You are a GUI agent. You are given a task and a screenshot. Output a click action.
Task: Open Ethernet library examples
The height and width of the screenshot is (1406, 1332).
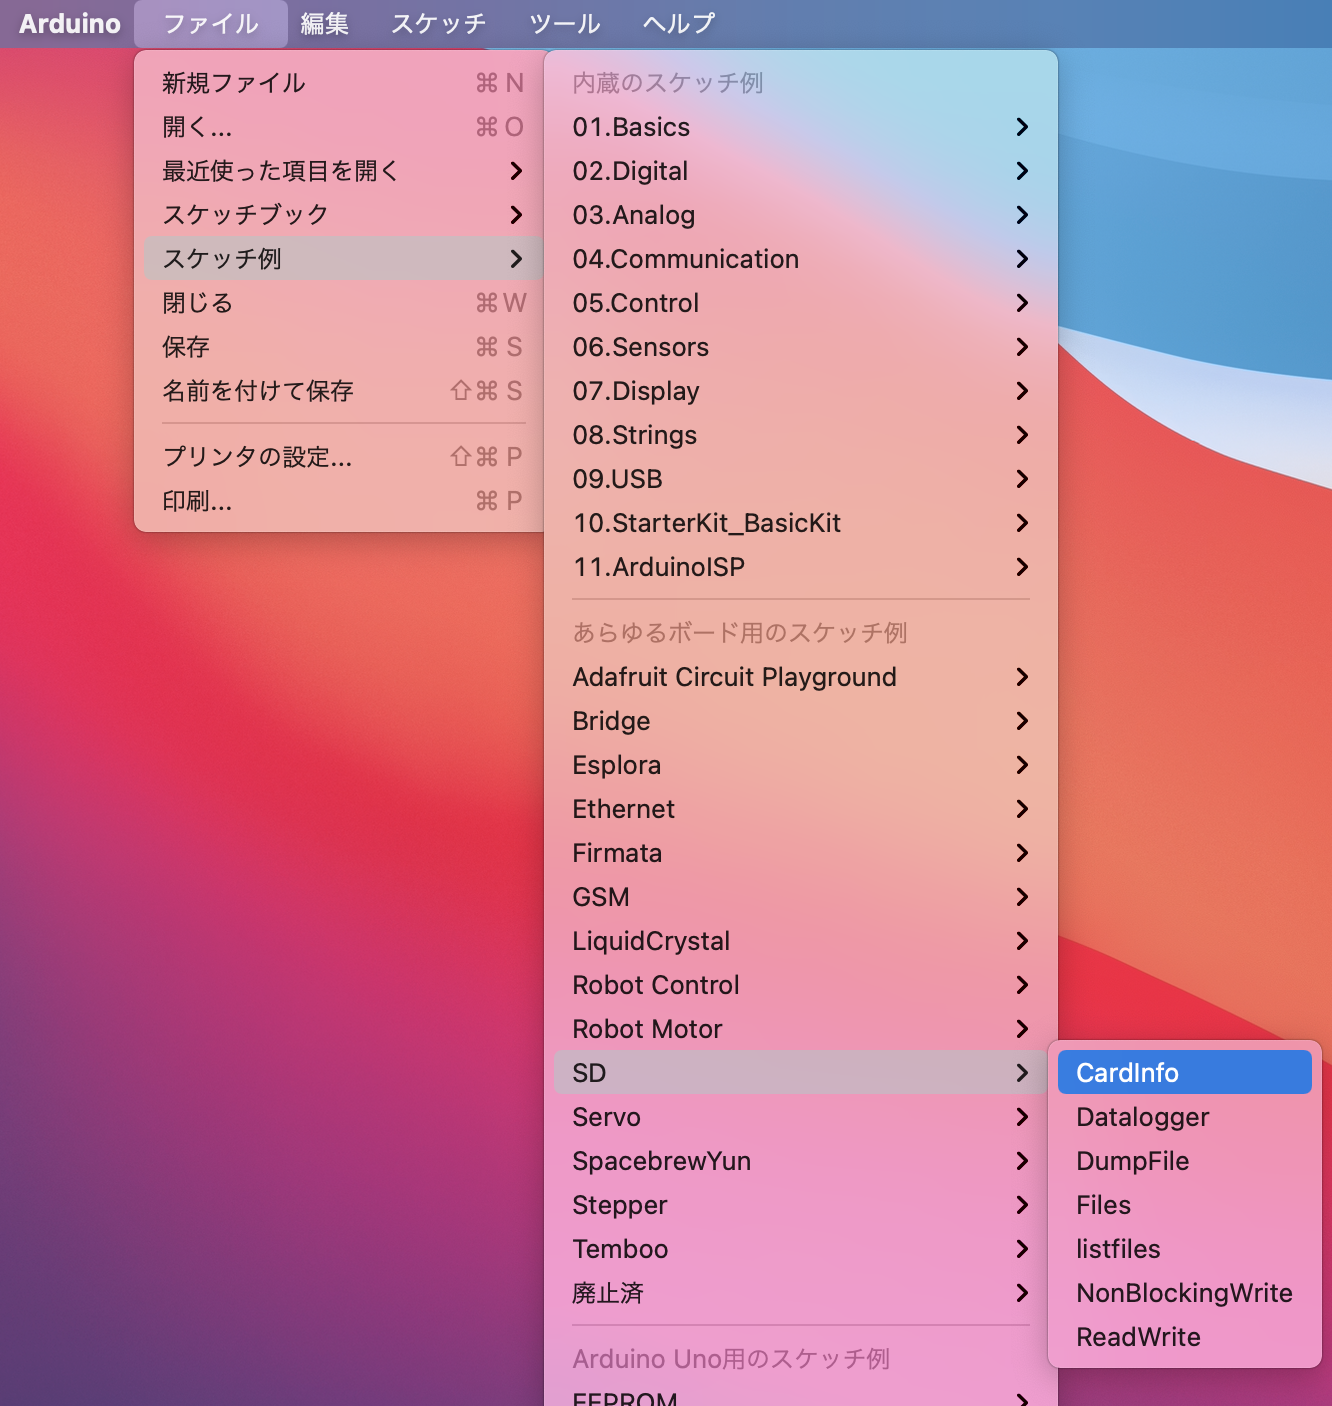pos(800,809)
